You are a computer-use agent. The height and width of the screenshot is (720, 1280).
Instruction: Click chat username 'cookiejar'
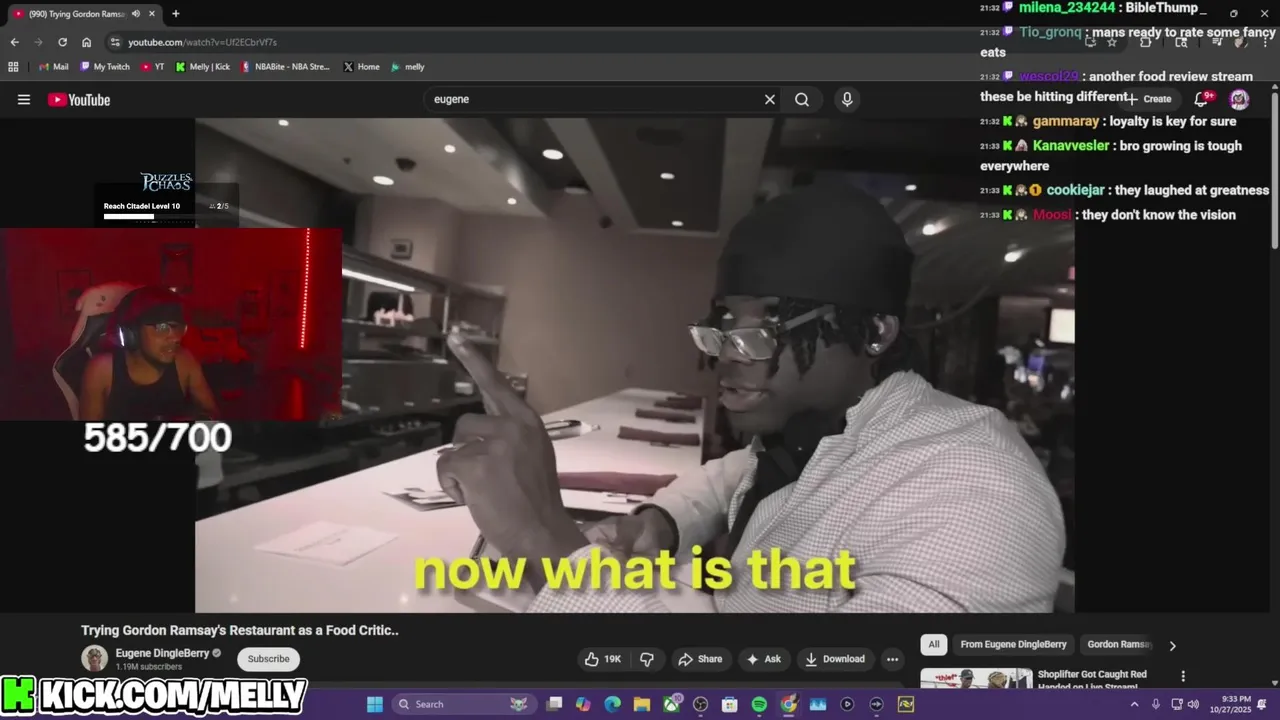pyautogui.click(x=1075, y=190)
